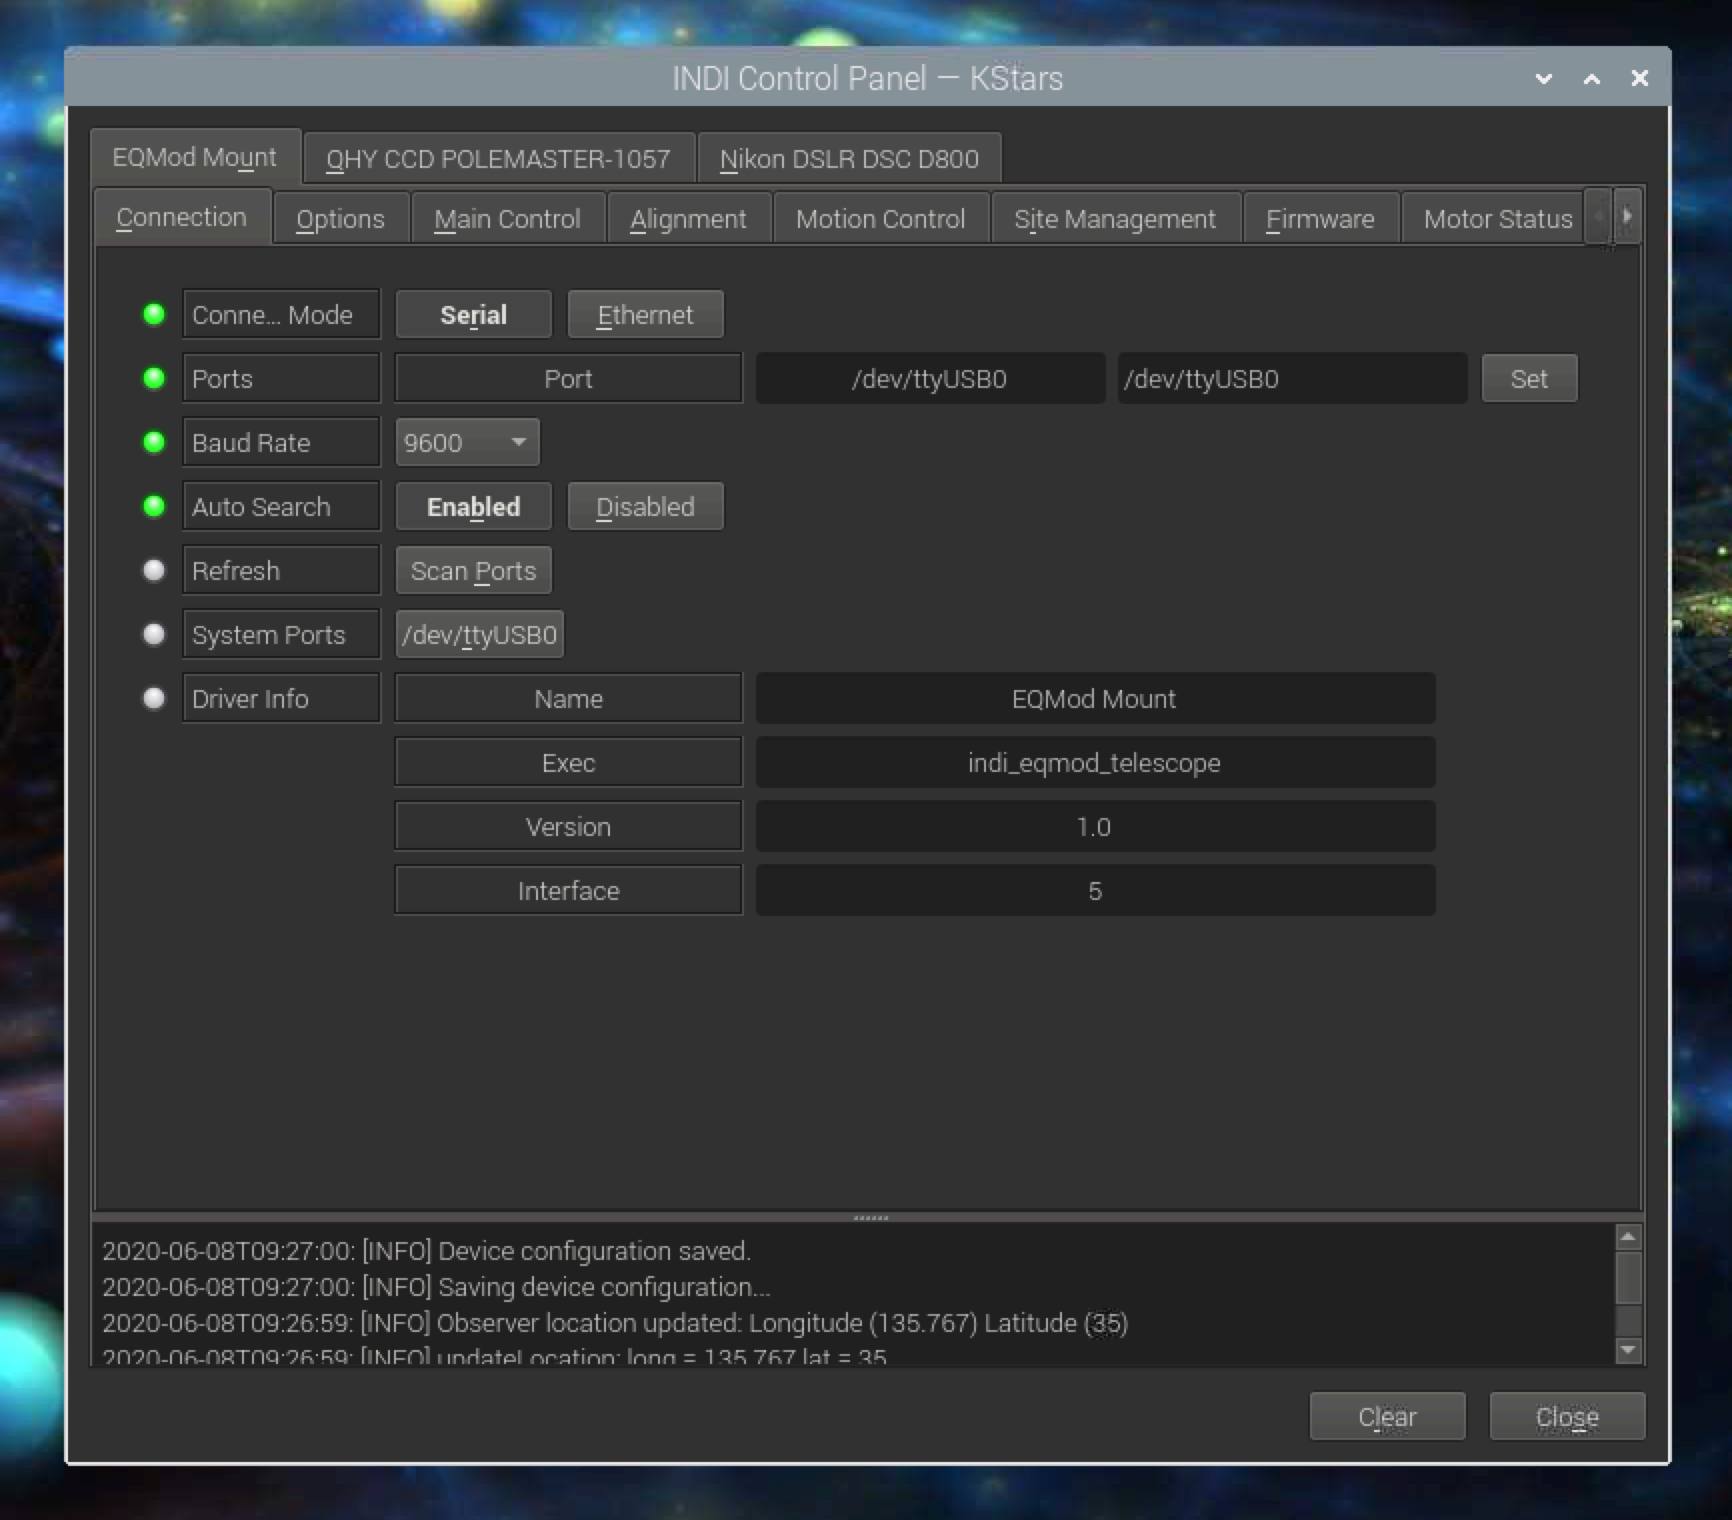The height and width of the screenshot is (1520, 1732).
Task: Click the splitter handle above the log
Action: [870, 1218]
